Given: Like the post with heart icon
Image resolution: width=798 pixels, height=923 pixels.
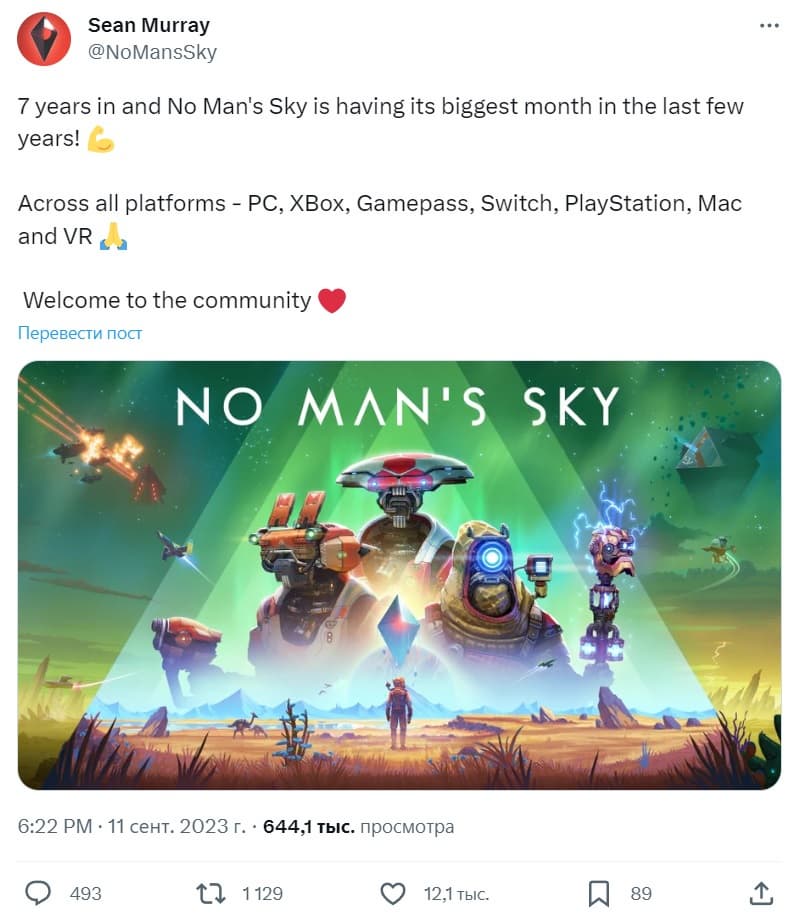Looking at the screenshot, I should (393, 894).
